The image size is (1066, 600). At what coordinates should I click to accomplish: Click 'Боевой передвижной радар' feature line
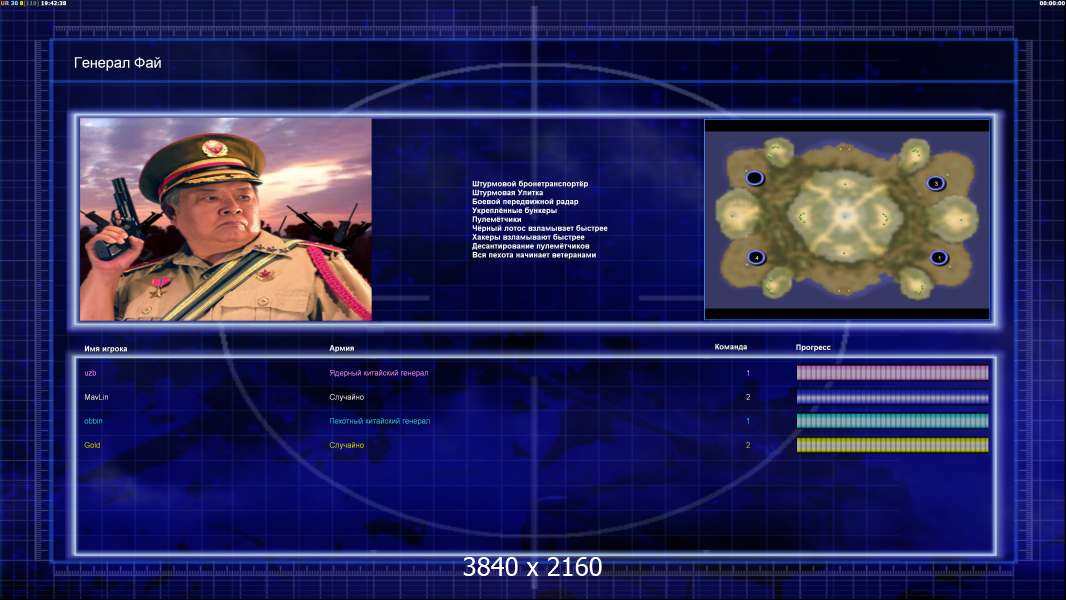525,201
